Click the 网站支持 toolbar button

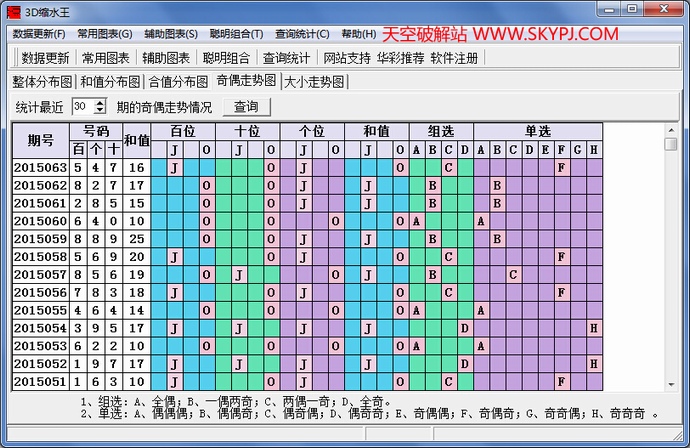click(347, 58)
